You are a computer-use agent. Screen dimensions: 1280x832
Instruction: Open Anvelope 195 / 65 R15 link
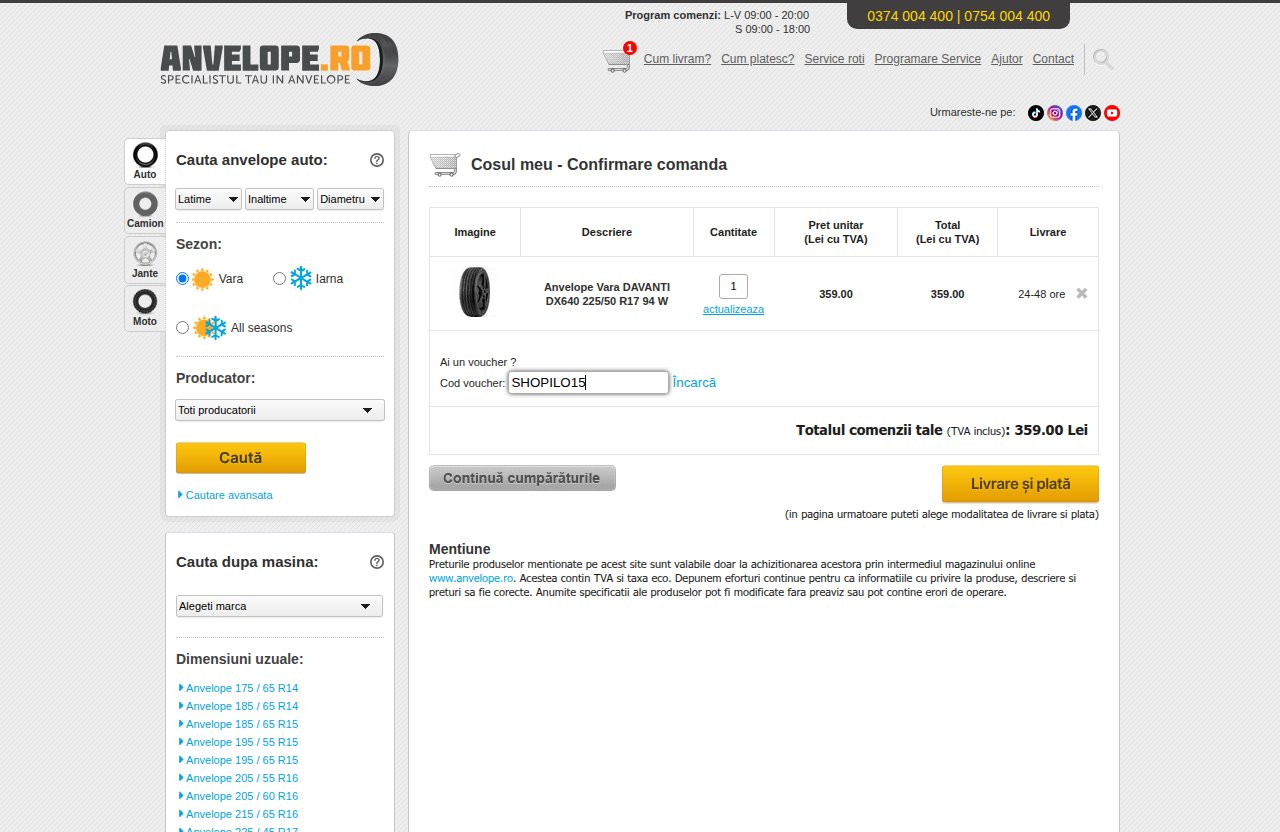coord(242,760)
